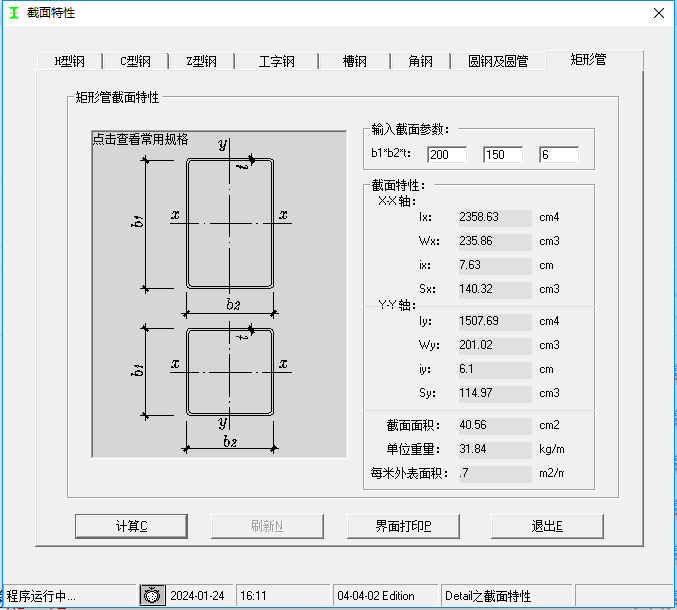Viewport: 677px width, 610px height.
Task: Click 点击查看常用规格 section diagram
Action: (219, 294)
